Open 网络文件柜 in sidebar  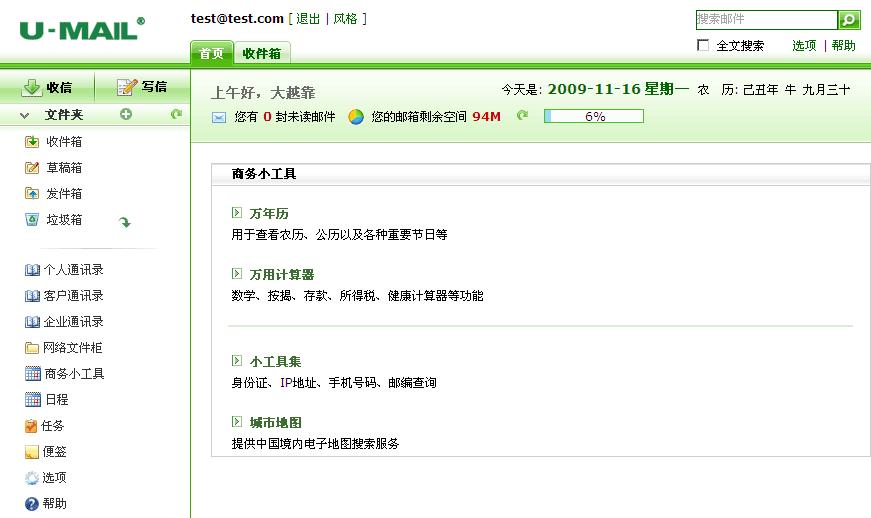[73, 348]
